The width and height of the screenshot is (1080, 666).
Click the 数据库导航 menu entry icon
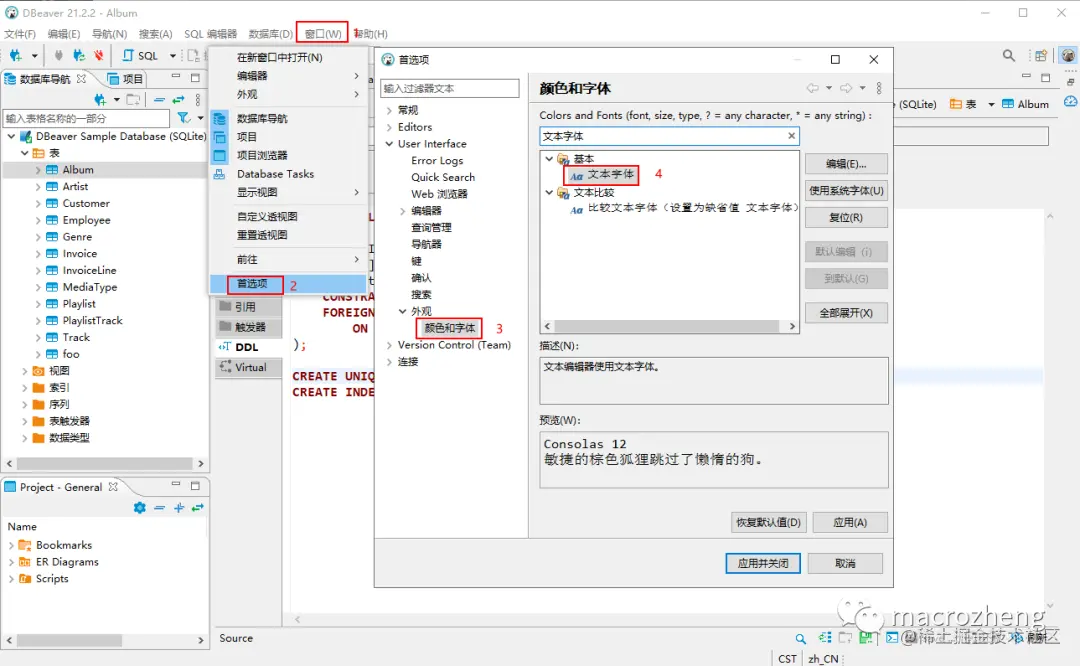[219, 117]
